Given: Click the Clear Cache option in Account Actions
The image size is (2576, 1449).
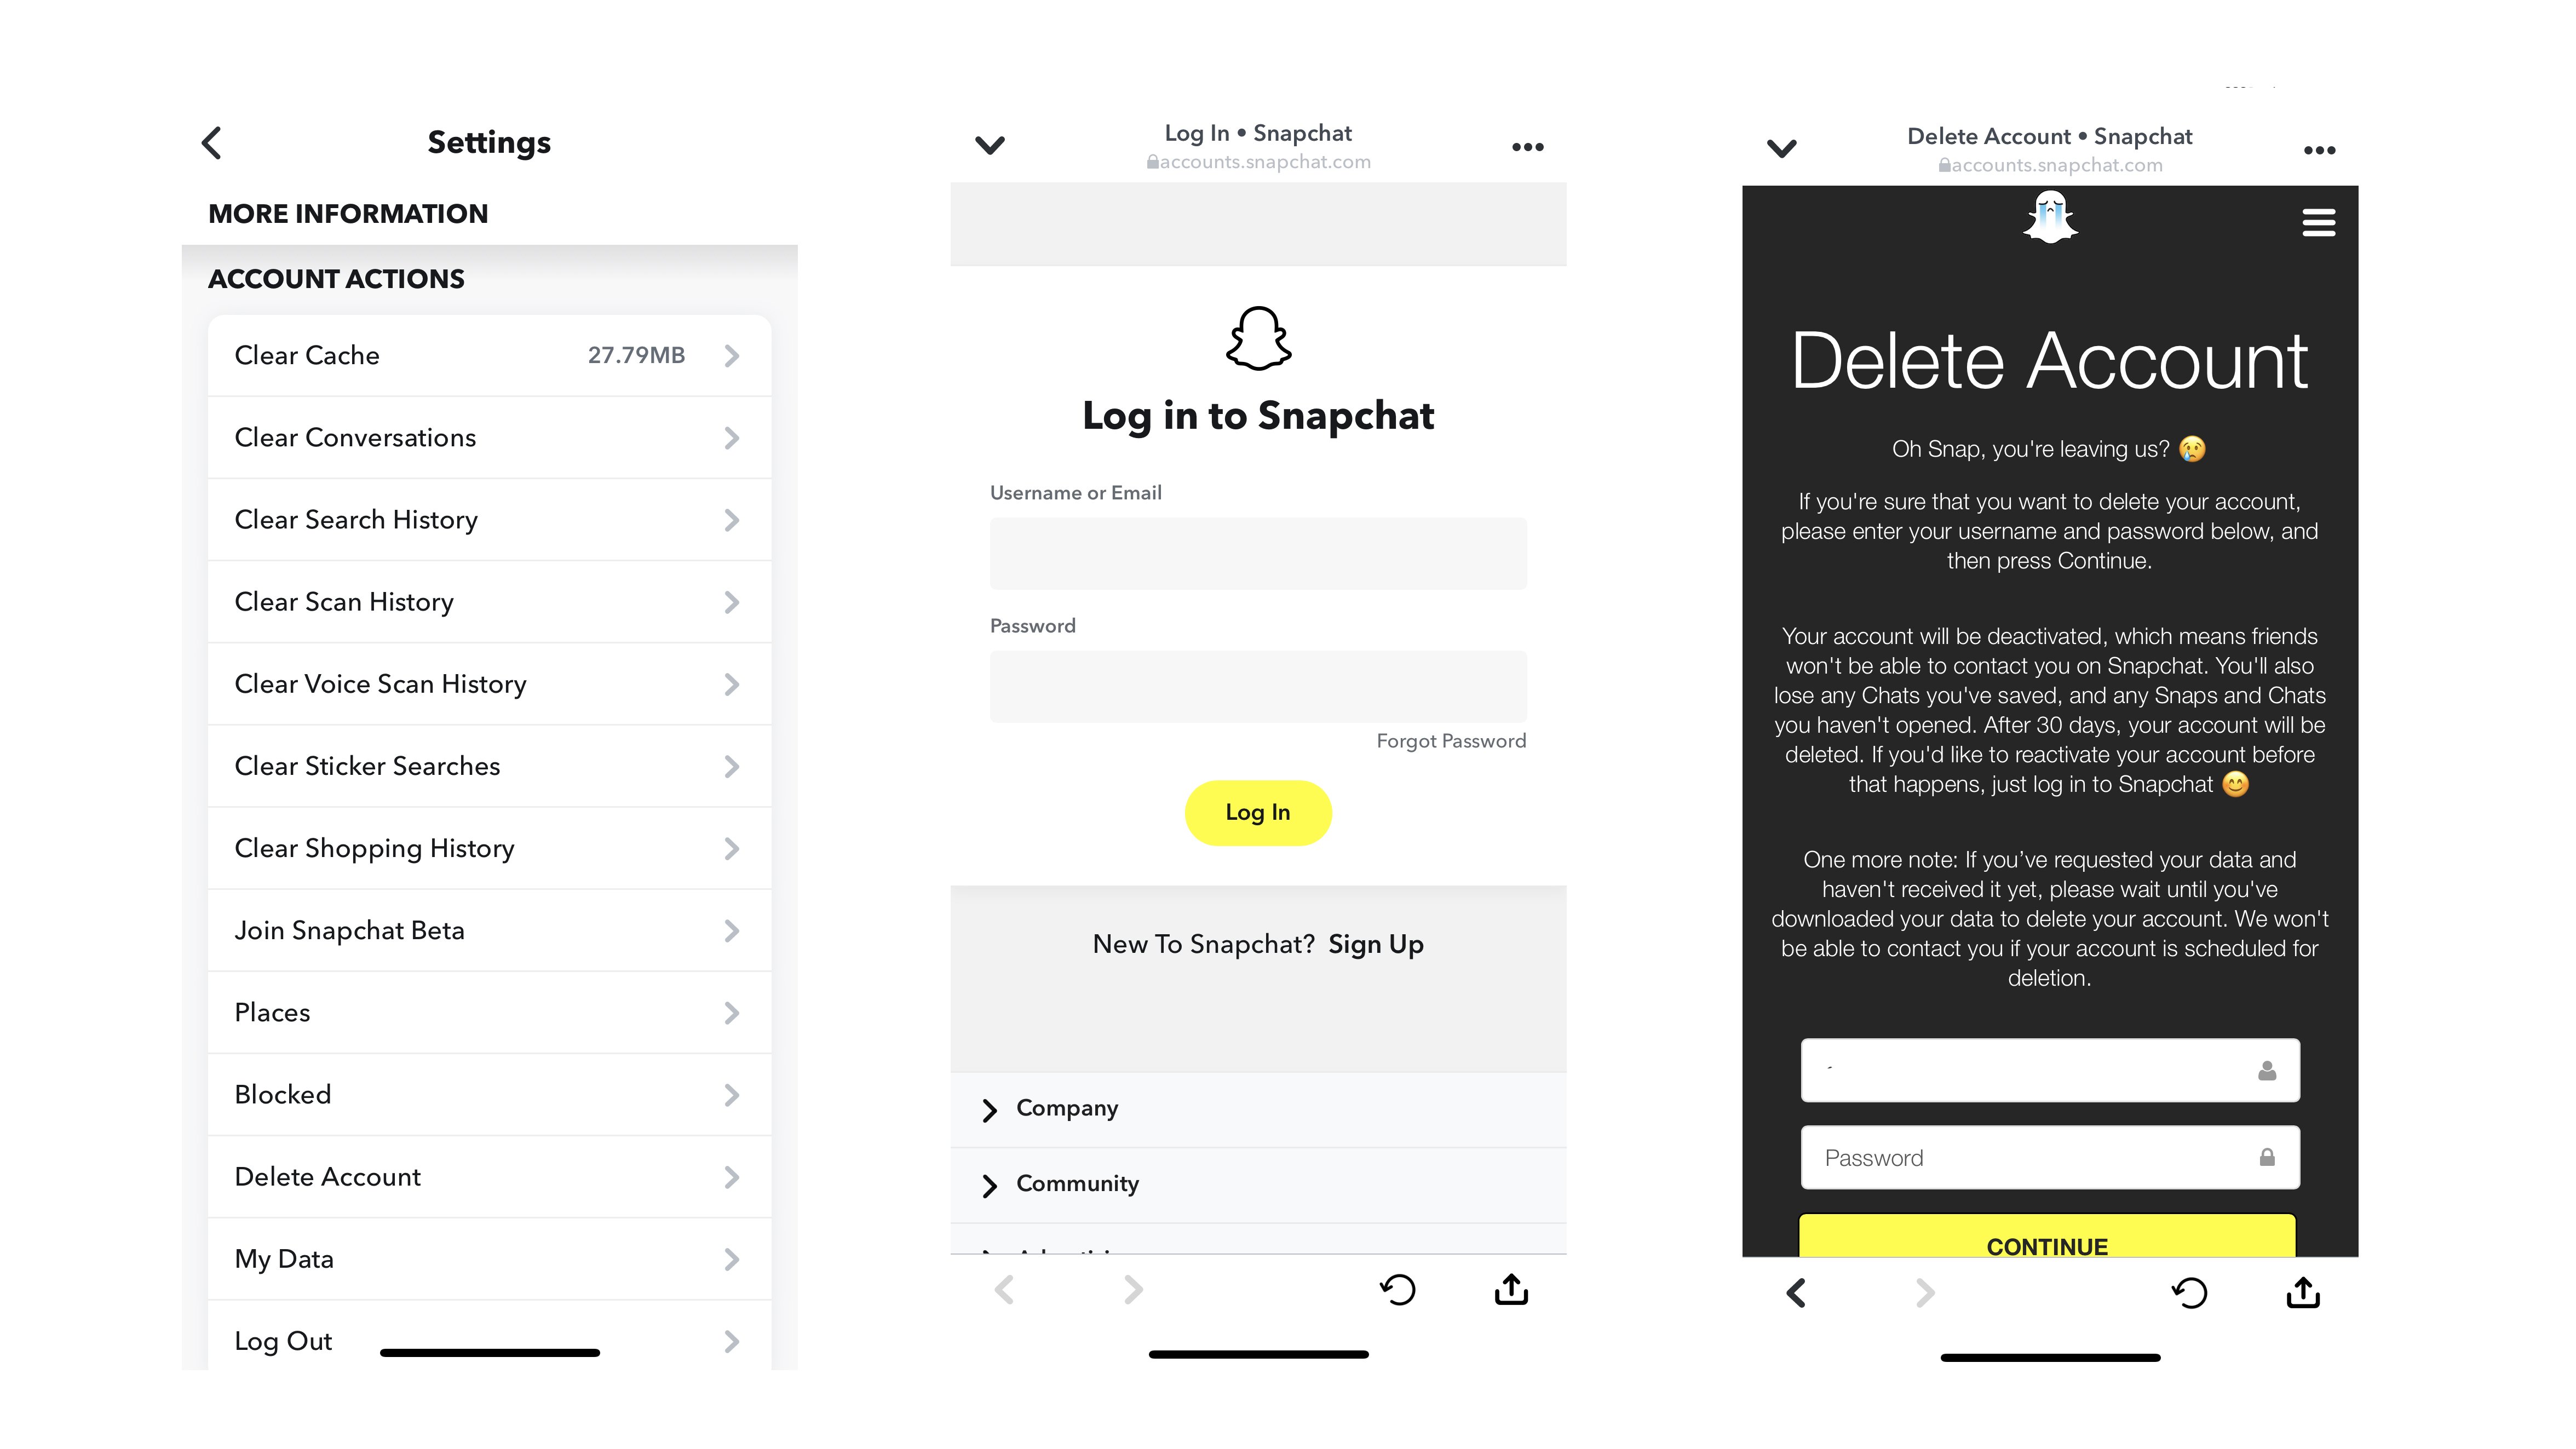Looking at the screenshot, I should 486,354.
